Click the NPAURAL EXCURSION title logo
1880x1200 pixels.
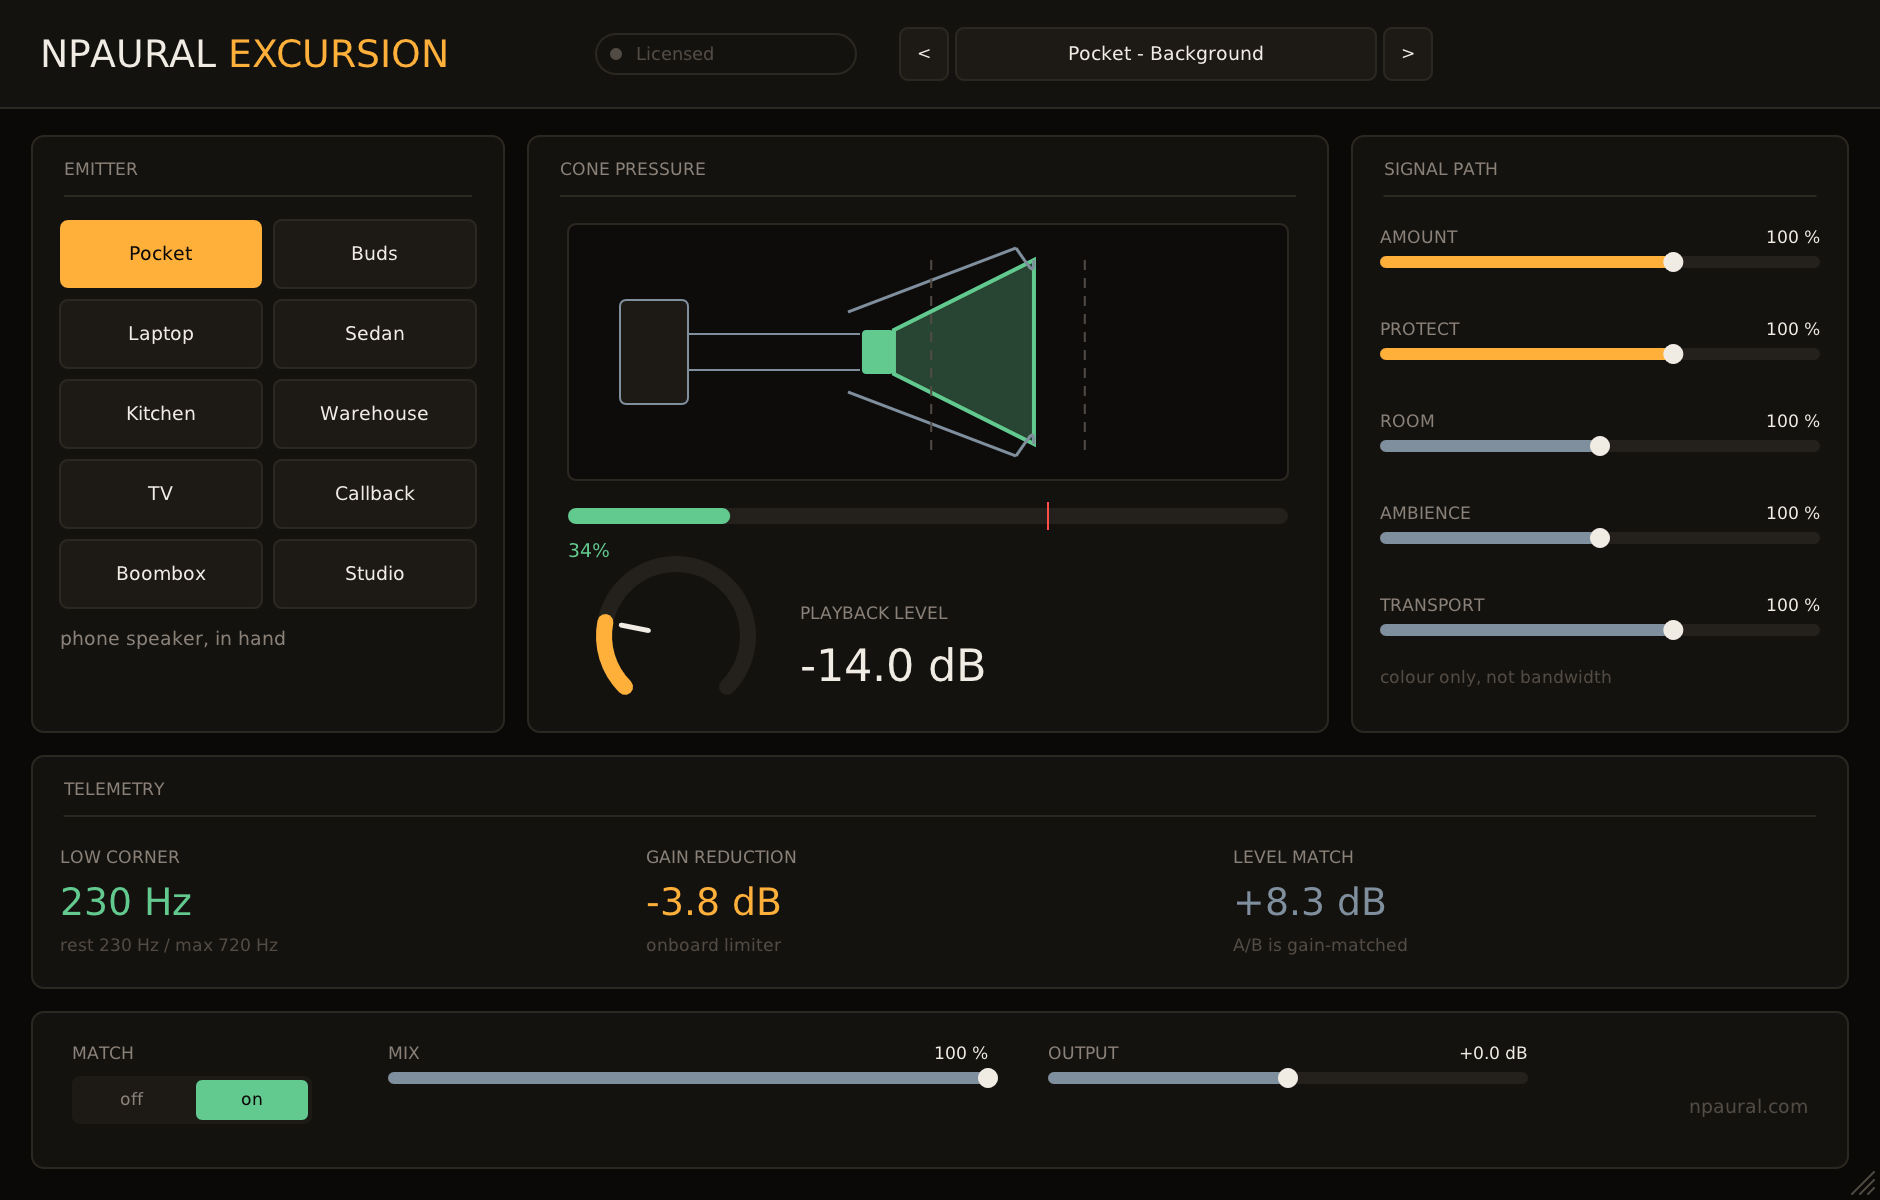245,54
